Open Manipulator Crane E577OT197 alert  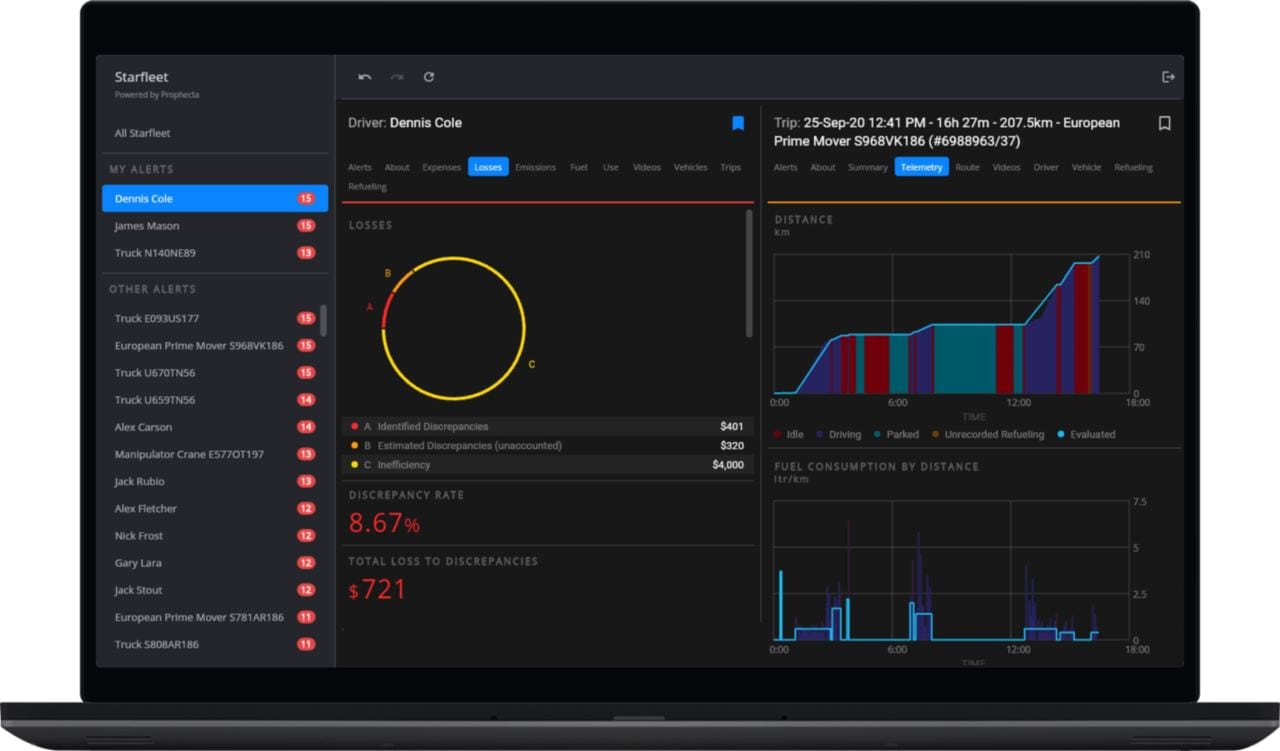click(210, 454)
